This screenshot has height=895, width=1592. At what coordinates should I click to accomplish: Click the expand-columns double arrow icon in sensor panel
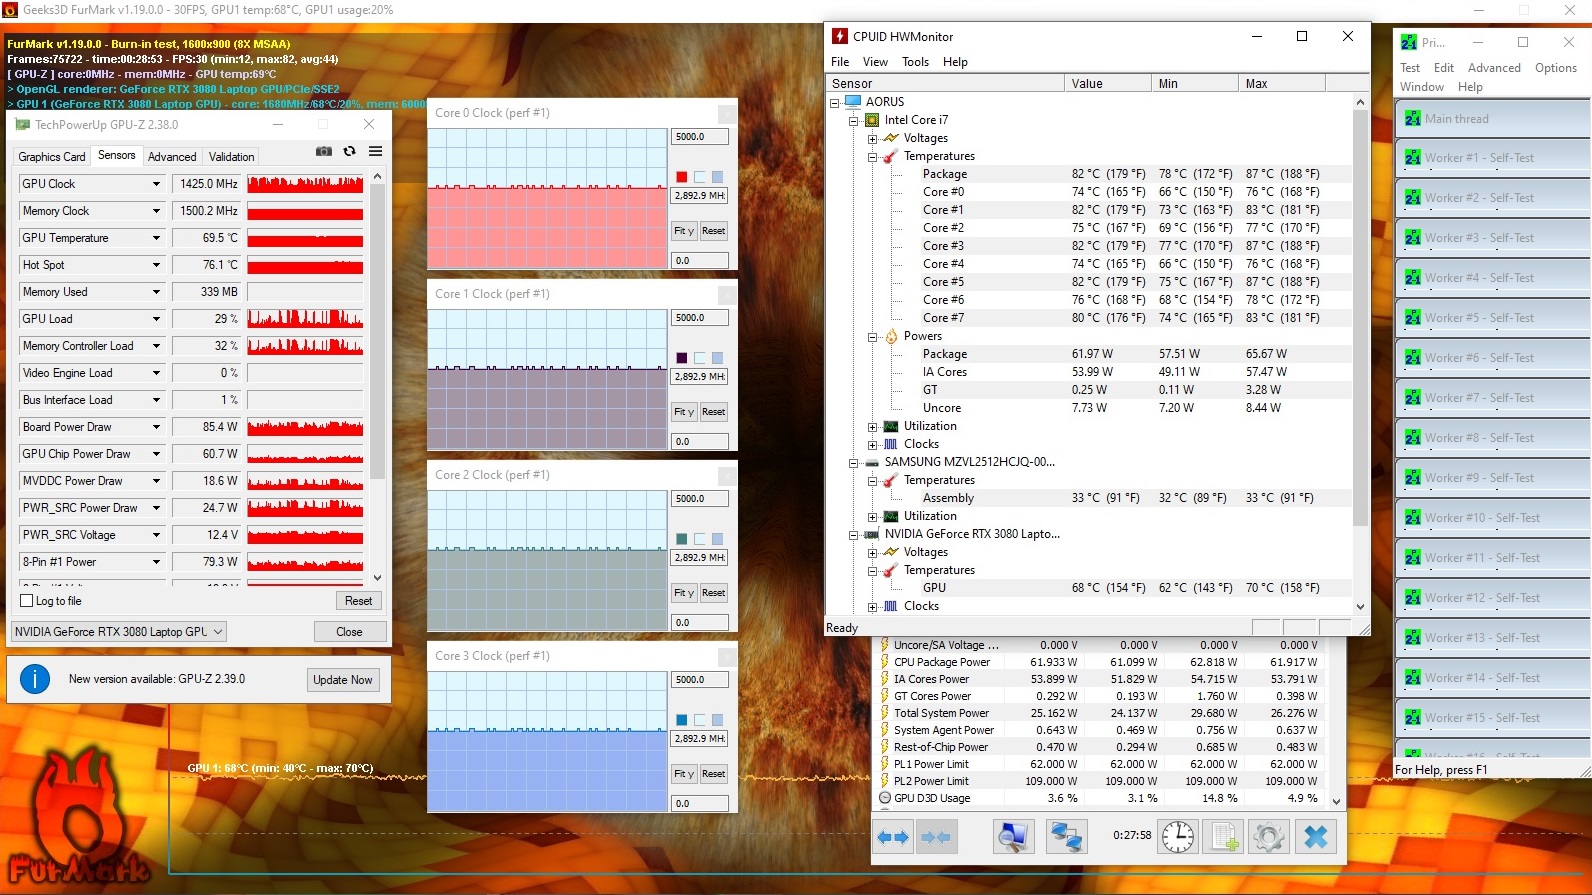click(x=893, y=837)
